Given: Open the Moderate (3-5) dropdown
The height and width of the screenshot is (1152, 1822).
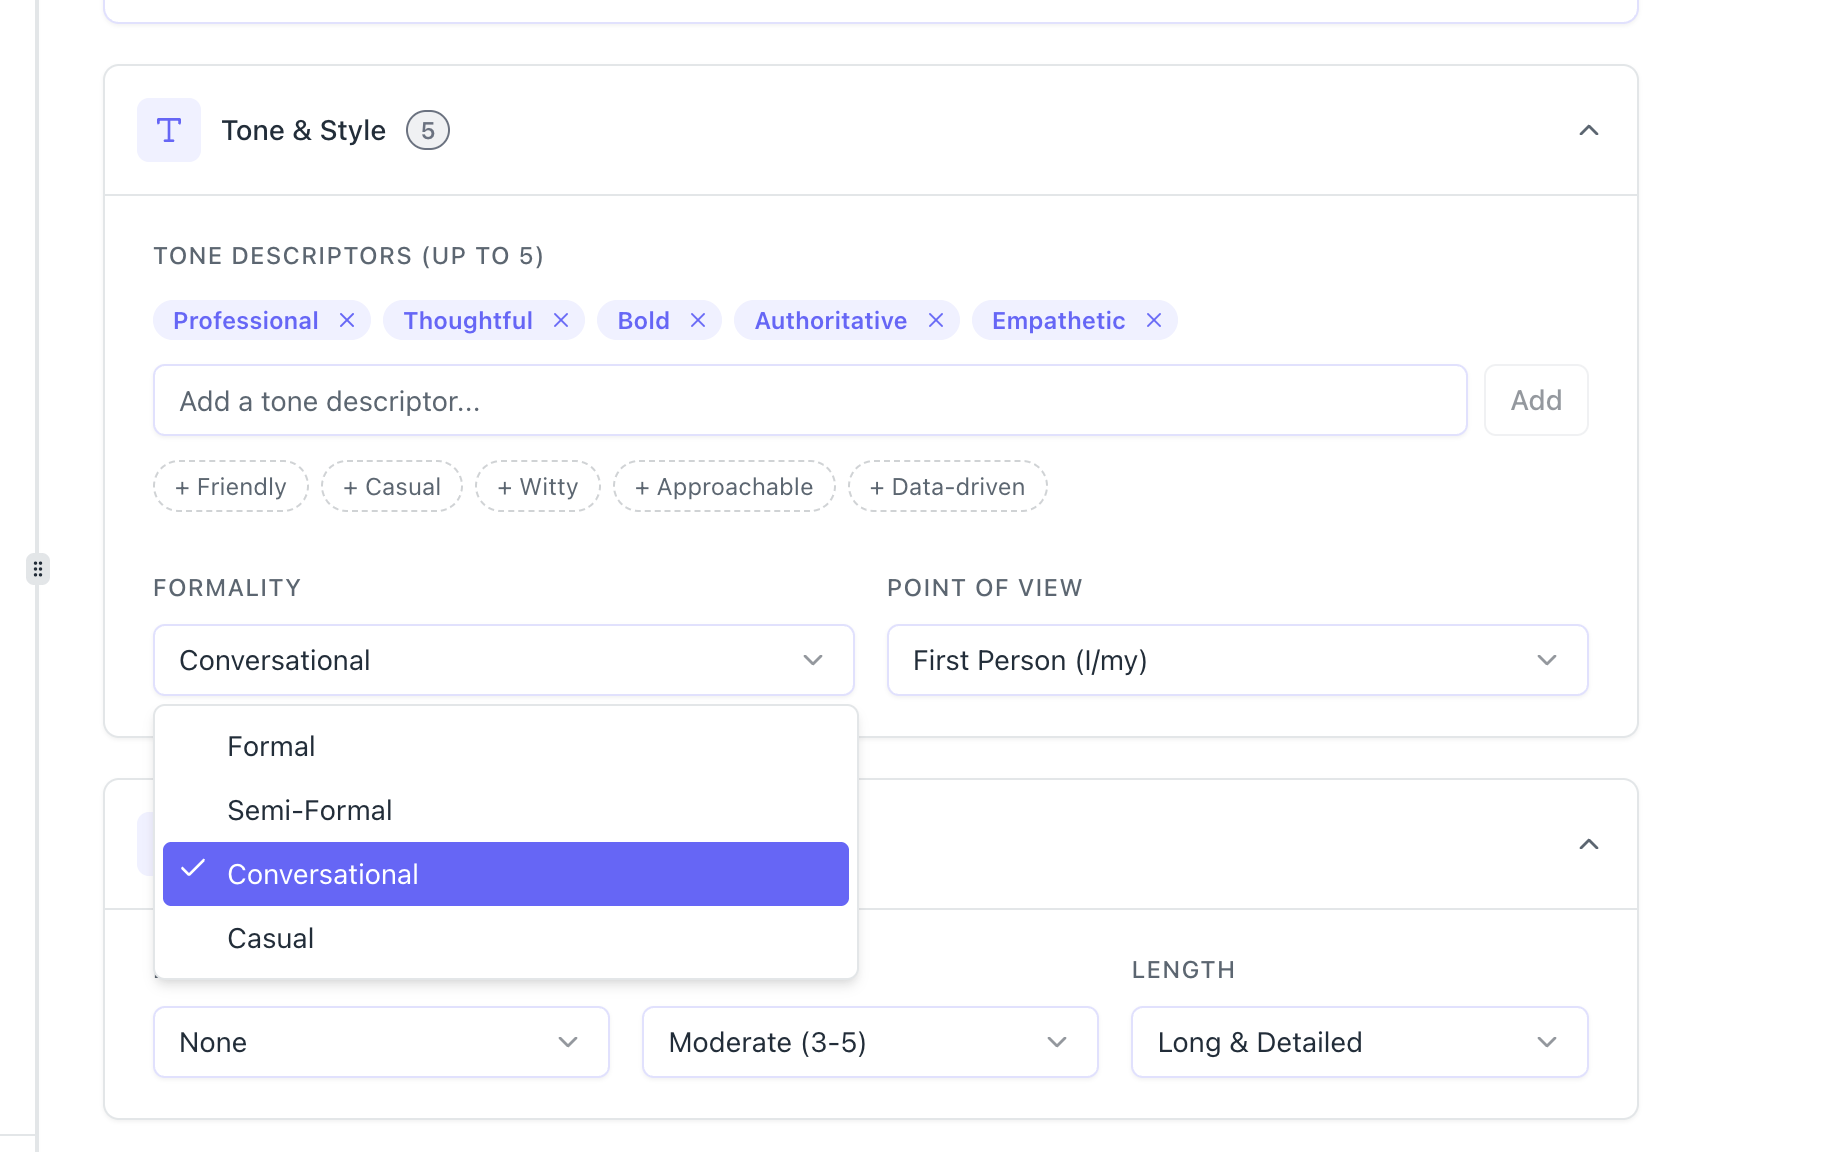Looking at the screenshot, I should (x=869, y=1042).
